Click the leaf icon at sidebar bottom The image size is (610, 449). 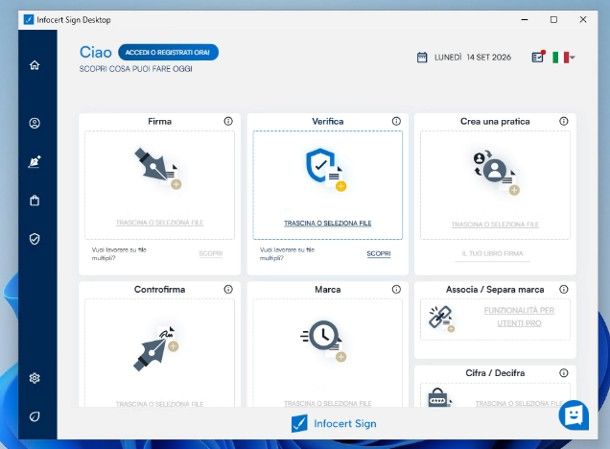(35, 416)
